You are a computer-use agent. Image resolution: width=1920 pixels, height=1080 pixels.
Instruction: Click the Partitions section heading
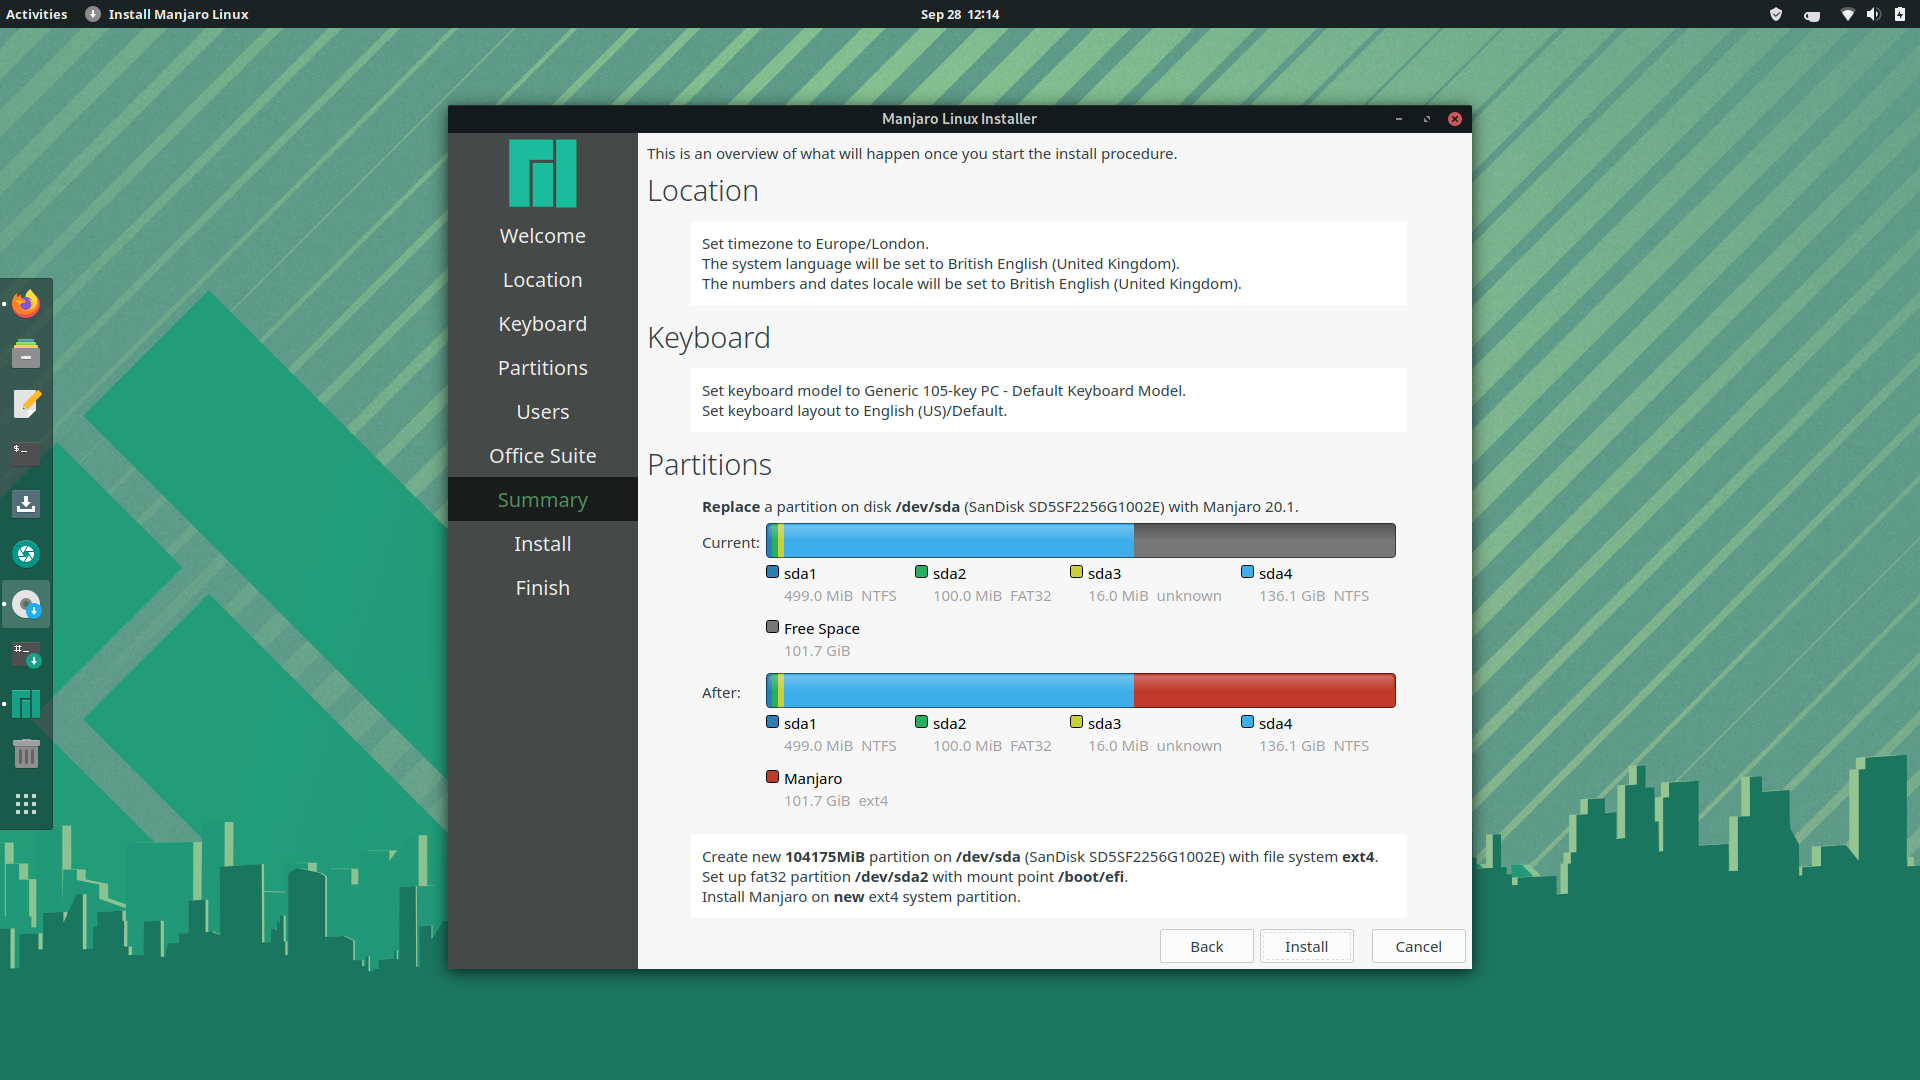tap(709, 465)
